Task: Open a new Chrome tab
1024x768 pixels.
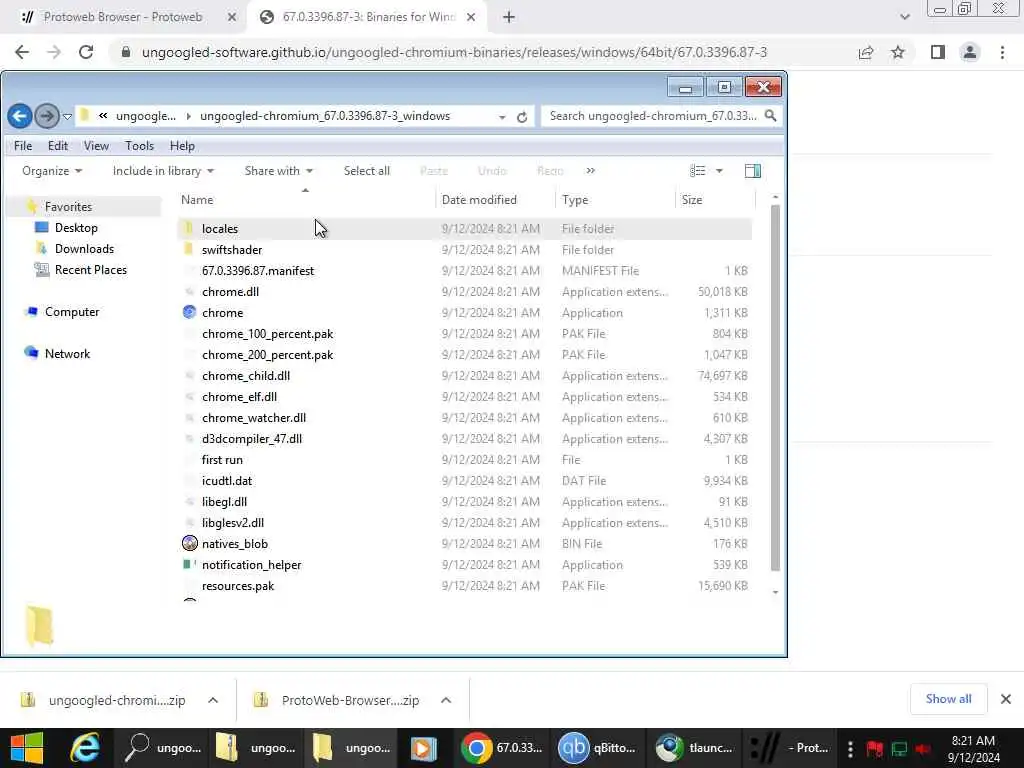Action: tap(509, 18)
